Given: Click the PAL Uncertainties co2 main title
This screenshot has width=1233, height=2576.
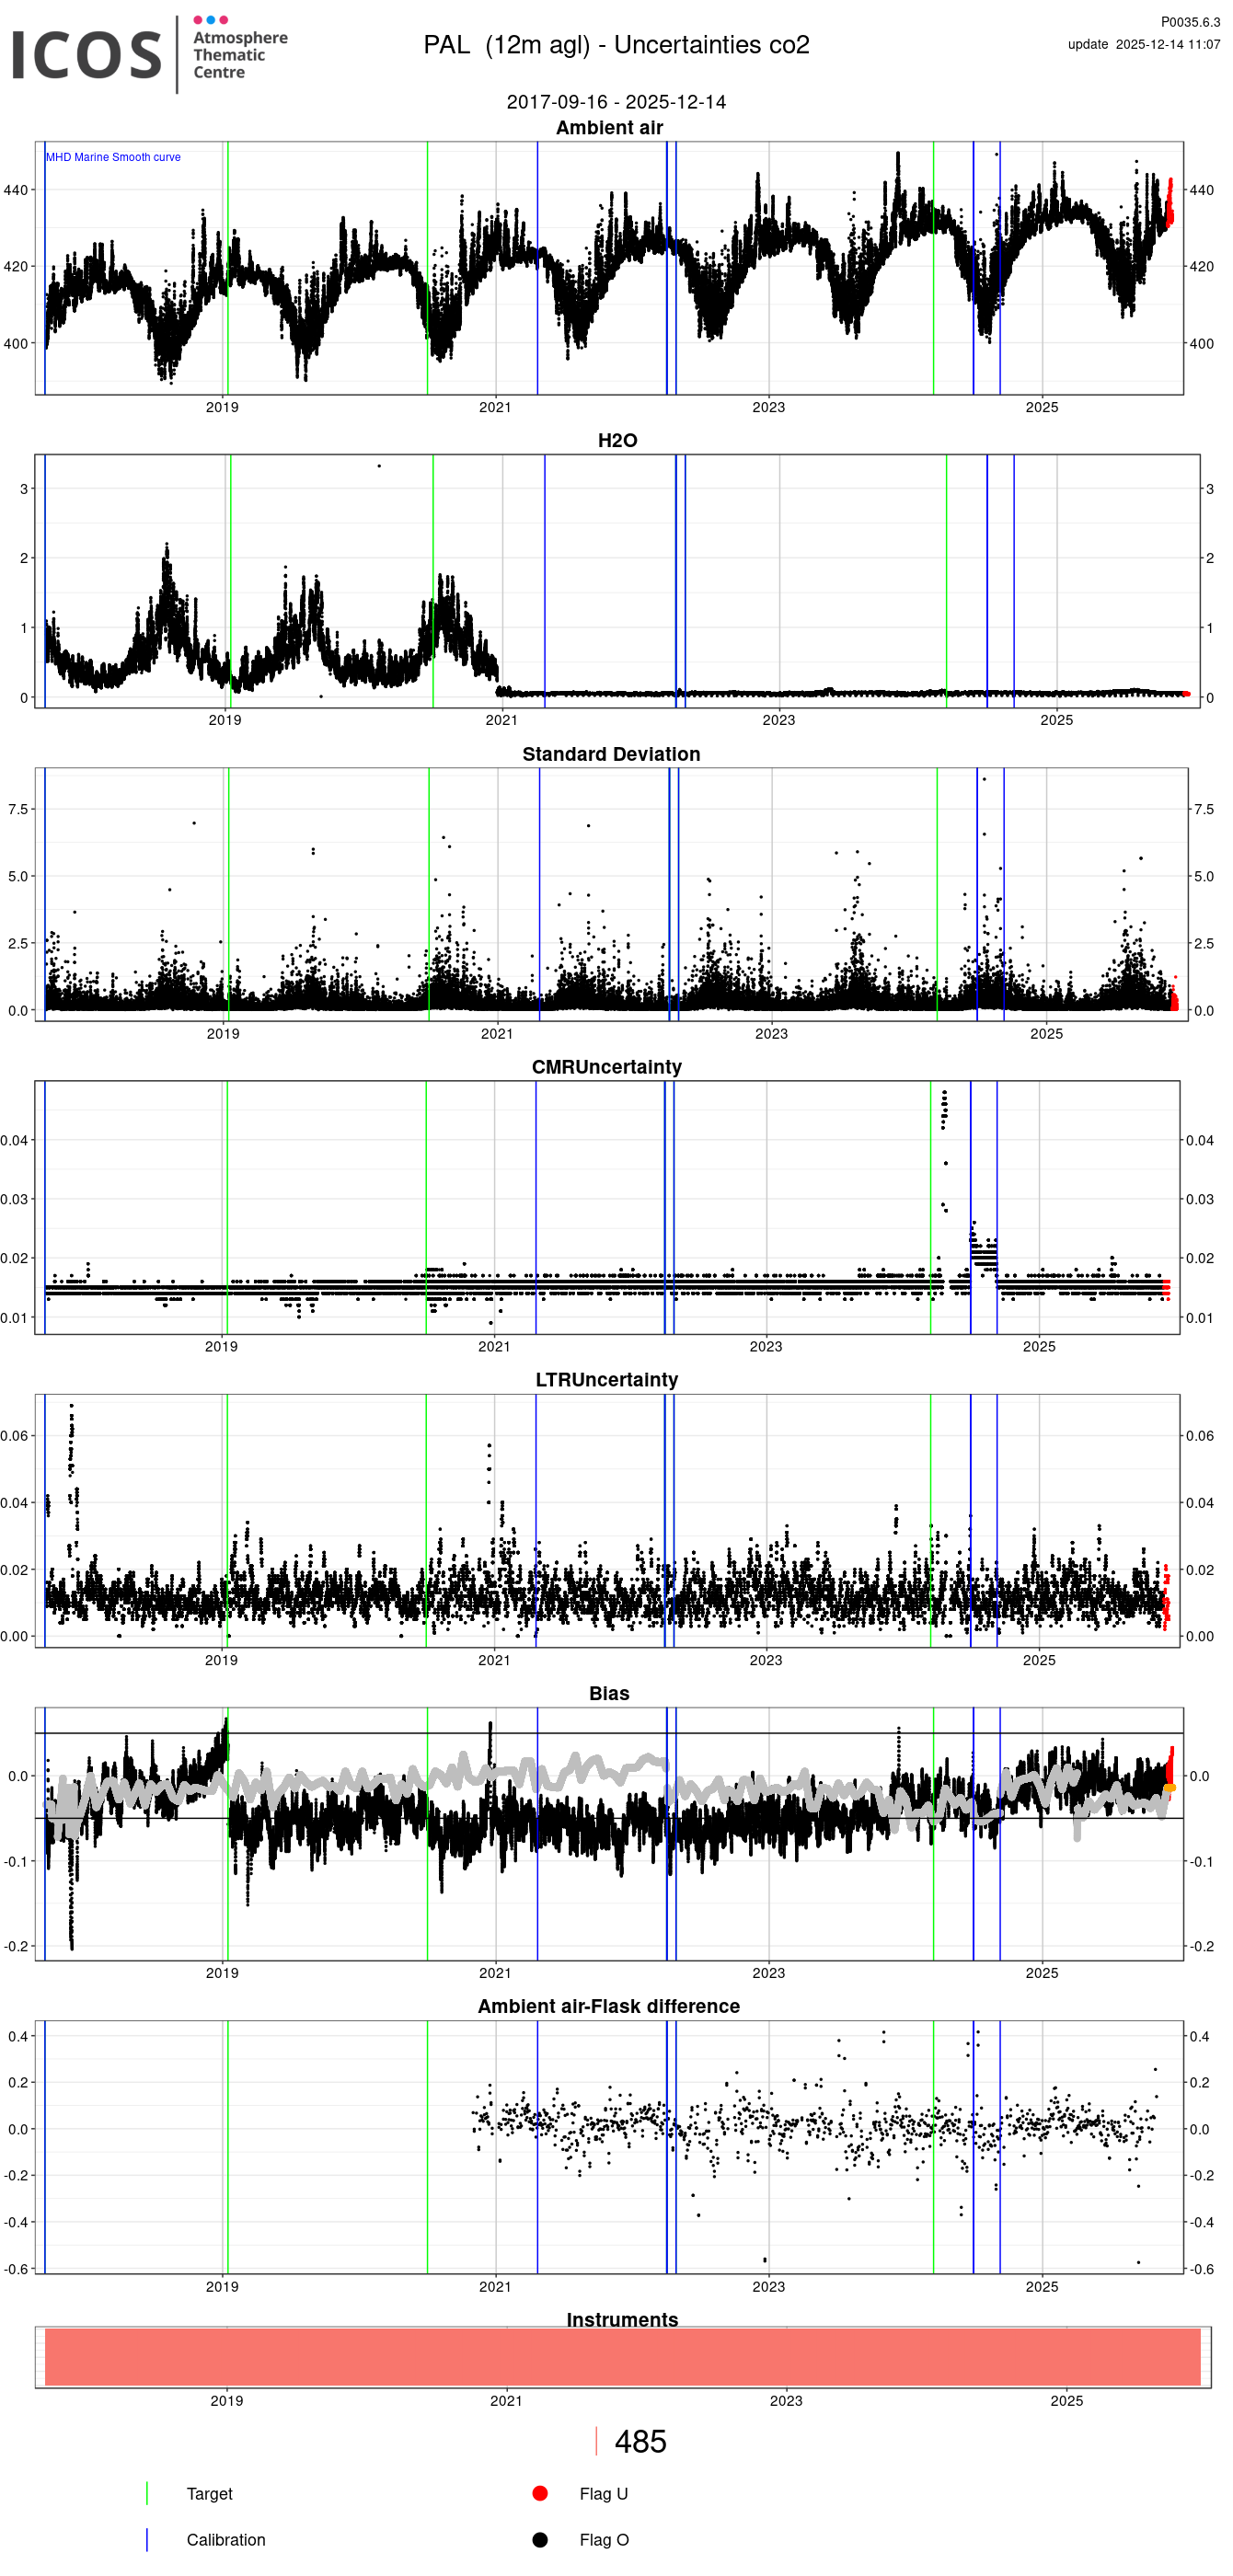Looking at the screenshot, I should coord(616,45).
